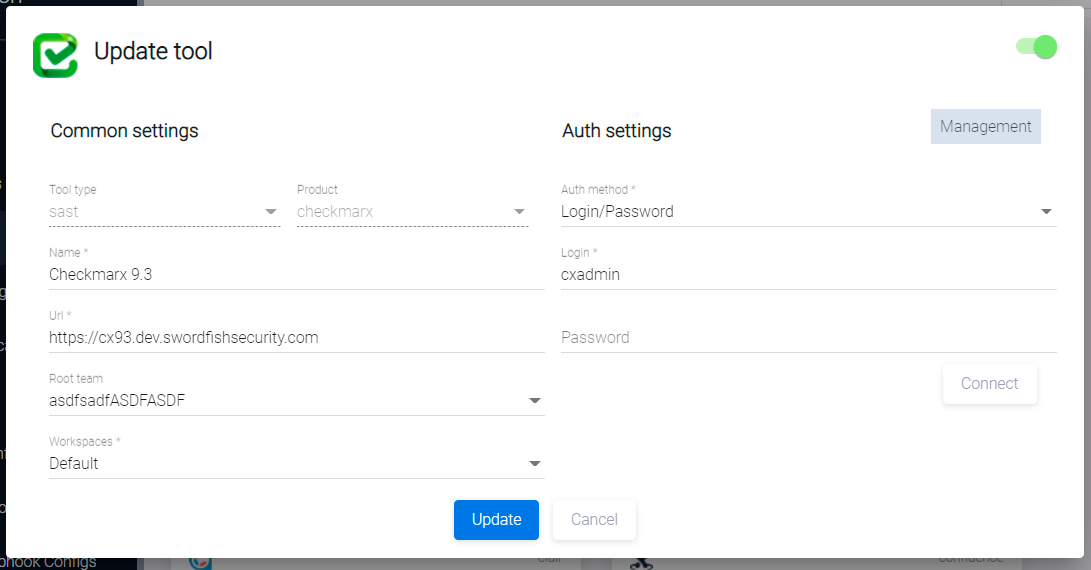Viewport: 1091px width, 570px height.
Task: Click the confluence tool card icon behind dialog
Action: (x=641, y=564)
